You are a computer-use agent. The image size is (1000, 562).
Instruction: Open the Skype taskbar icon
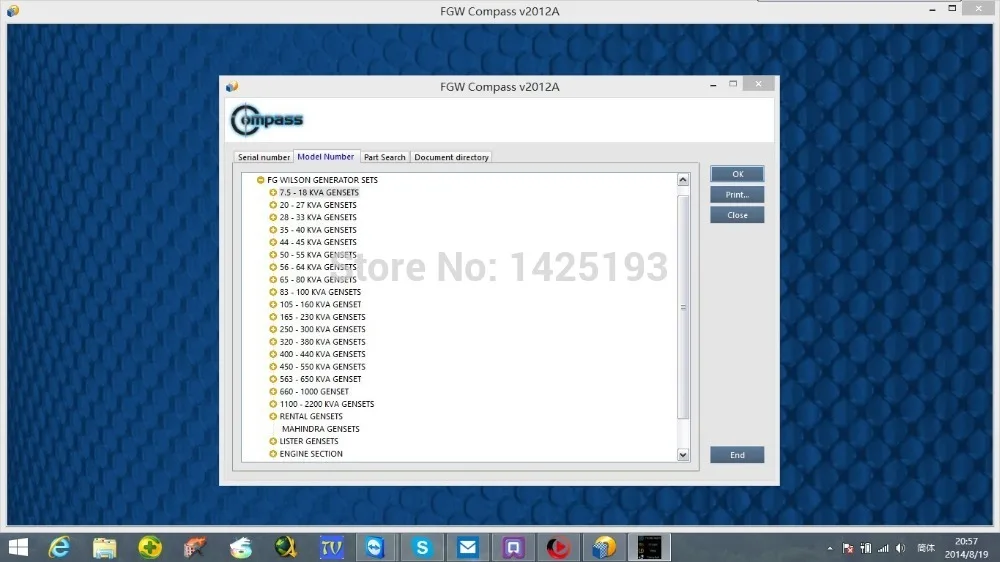click(422, 547)
